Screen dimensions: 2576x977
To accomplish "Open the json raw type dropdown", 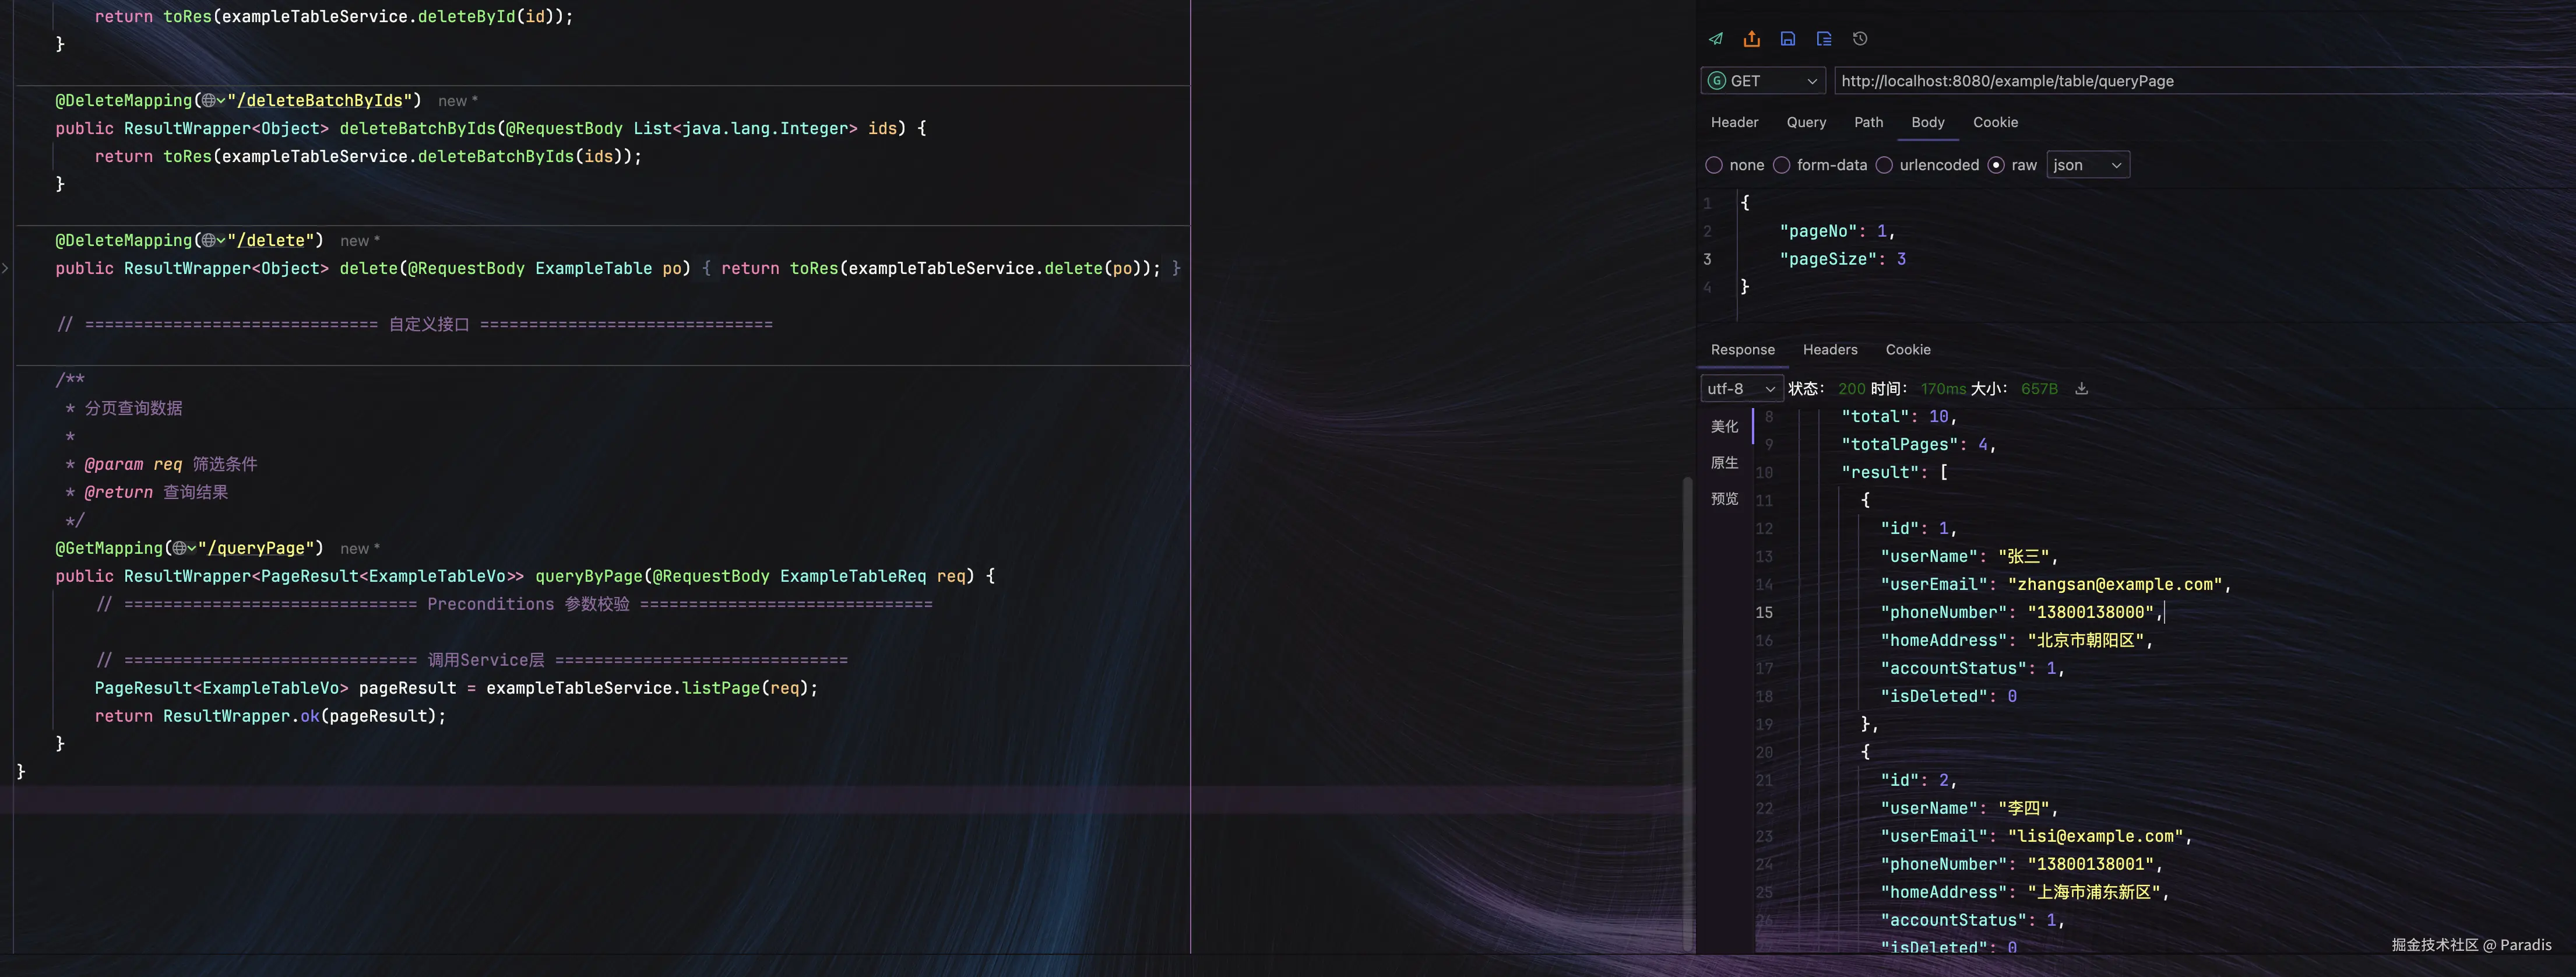I will [x=2087, y=165].
